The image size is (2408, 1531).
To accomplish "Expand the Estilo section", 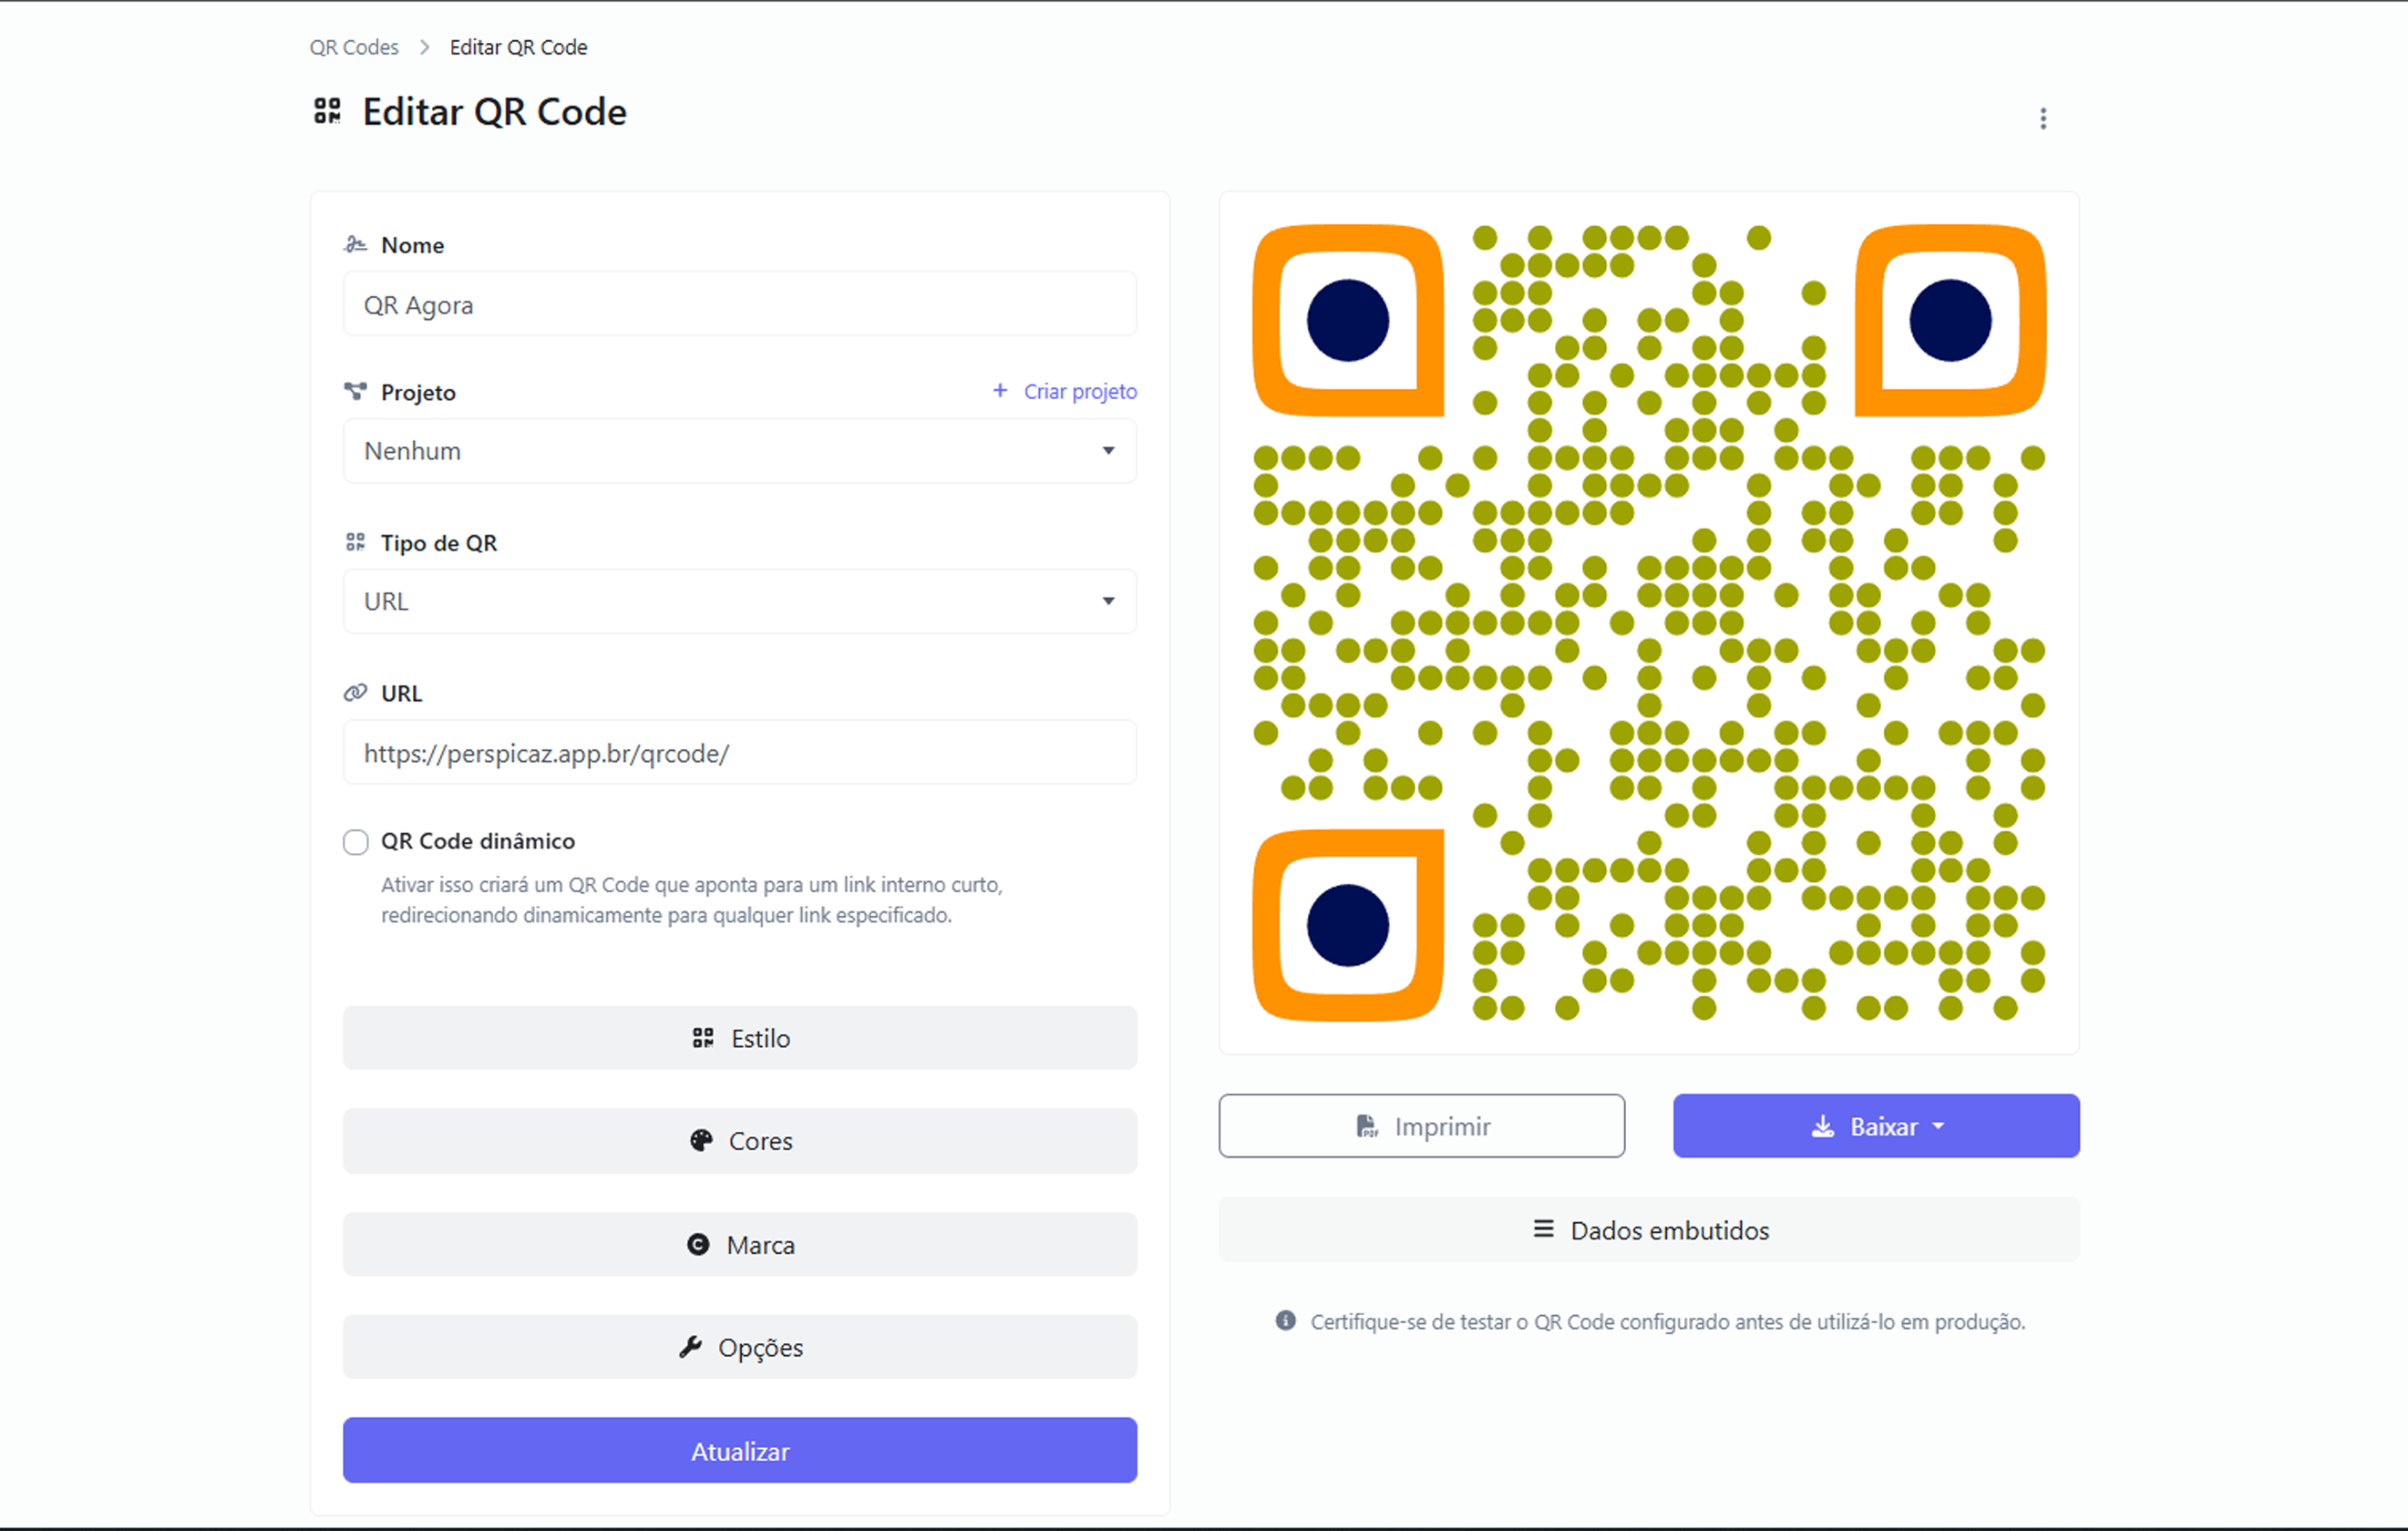I will (x=739, y=1038).
